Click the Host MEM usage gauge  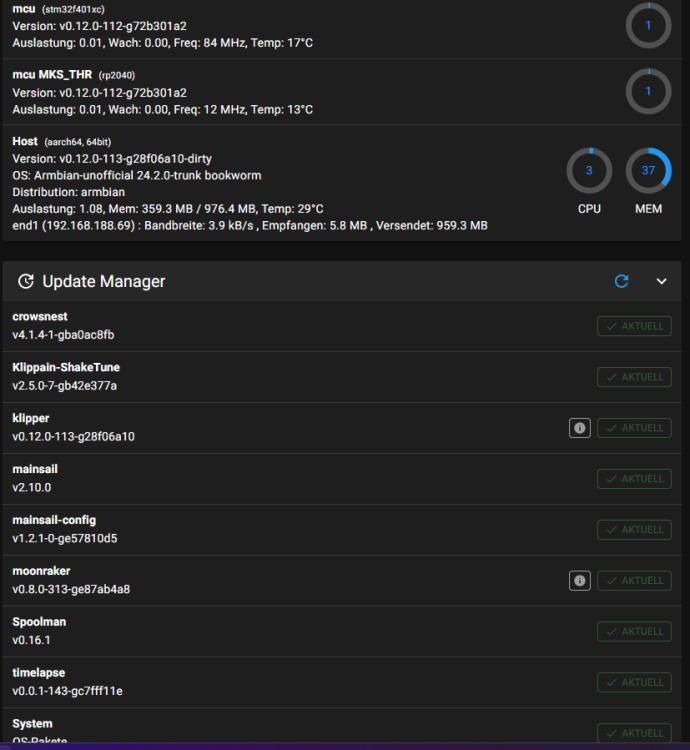[648, 171]
